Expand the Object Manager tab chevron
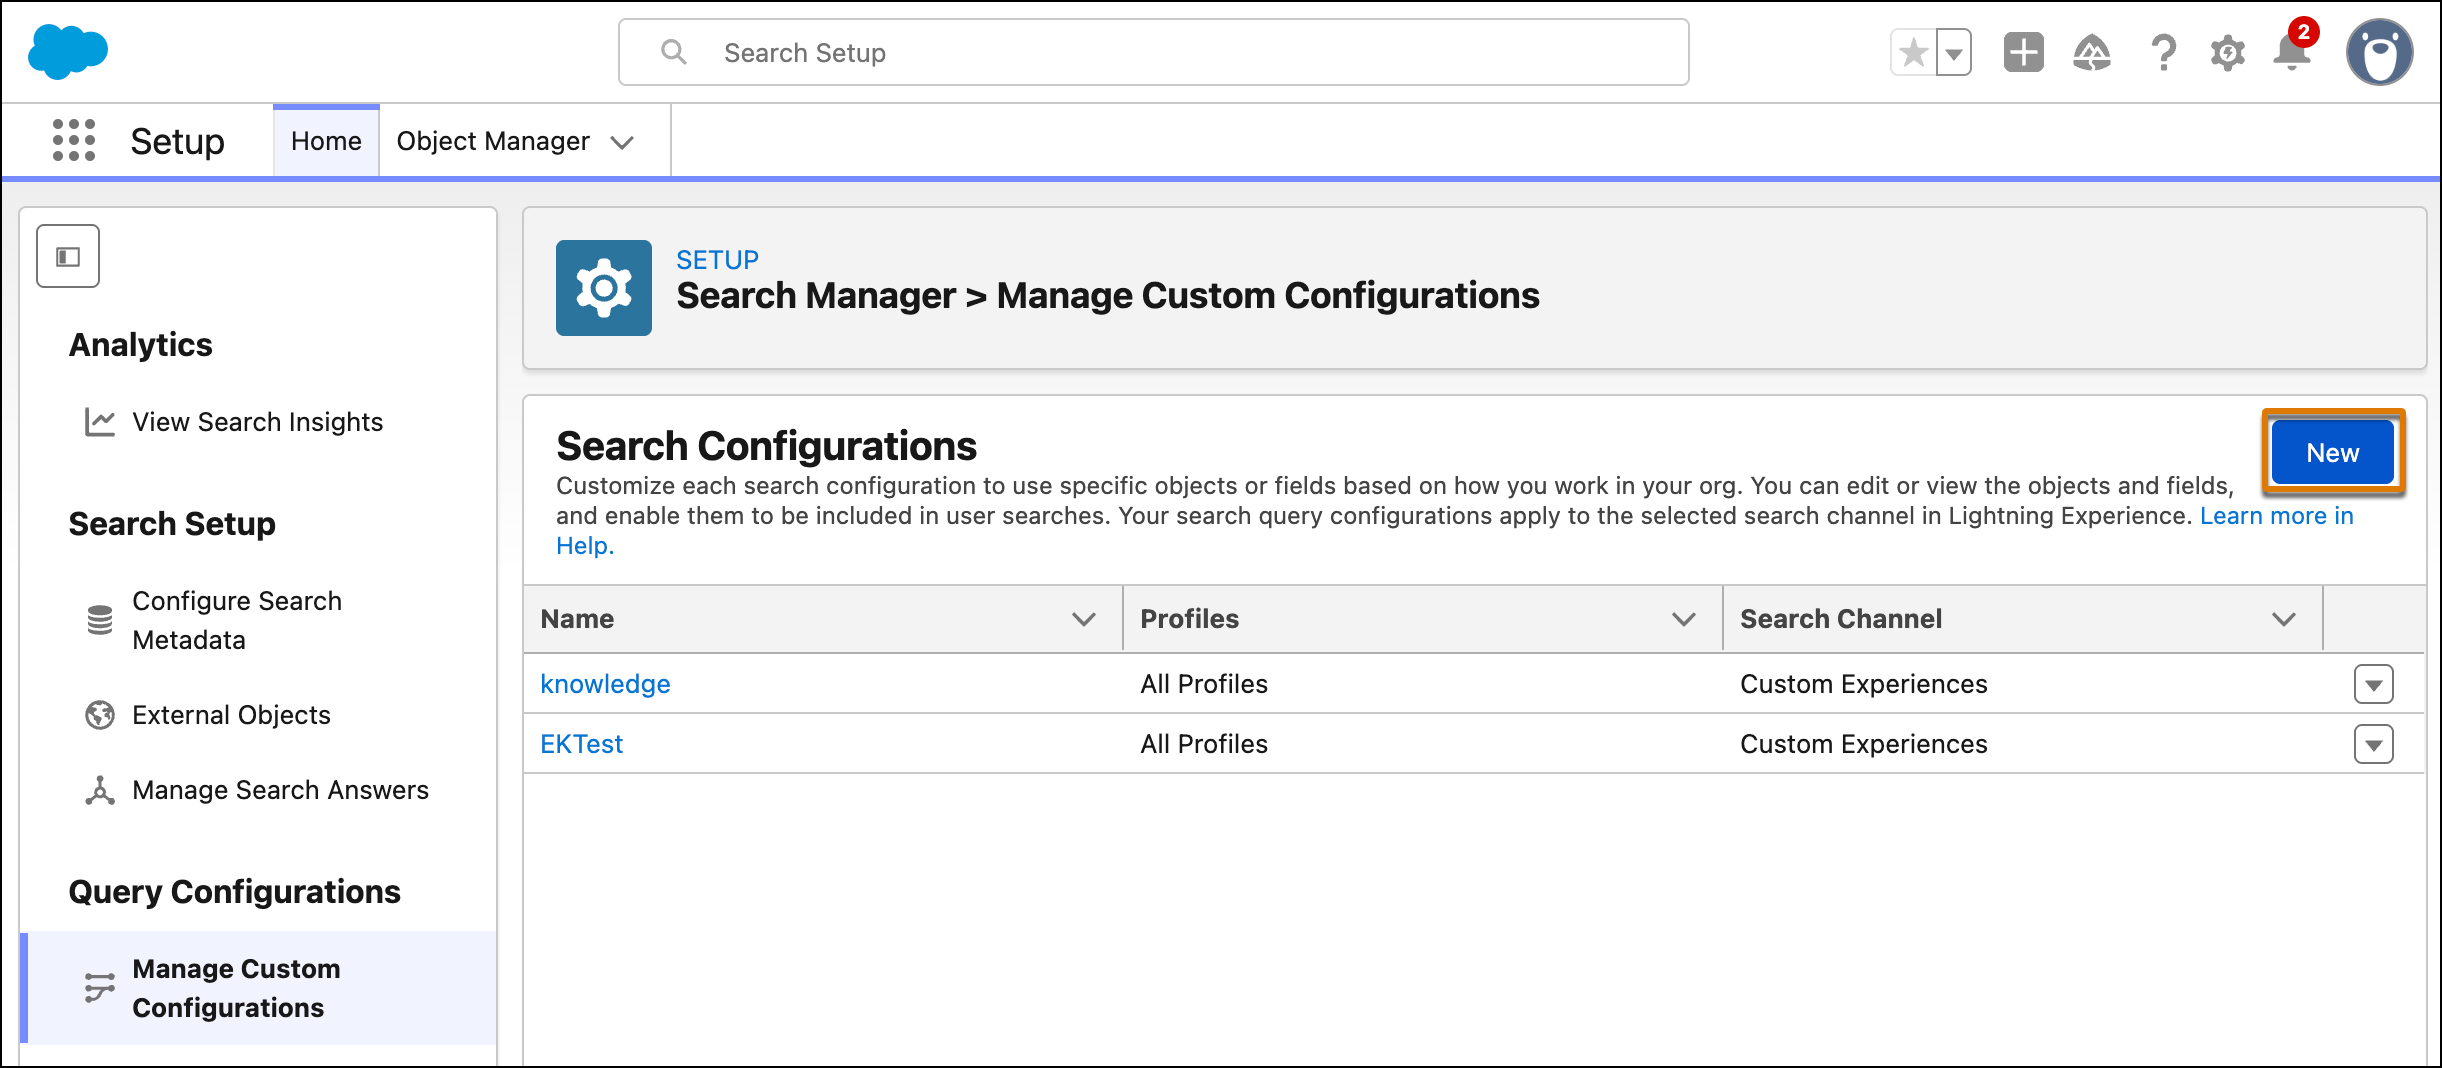Viewport: 2442px width, 1068px height. pyautogui.click(x=622, y=142)
